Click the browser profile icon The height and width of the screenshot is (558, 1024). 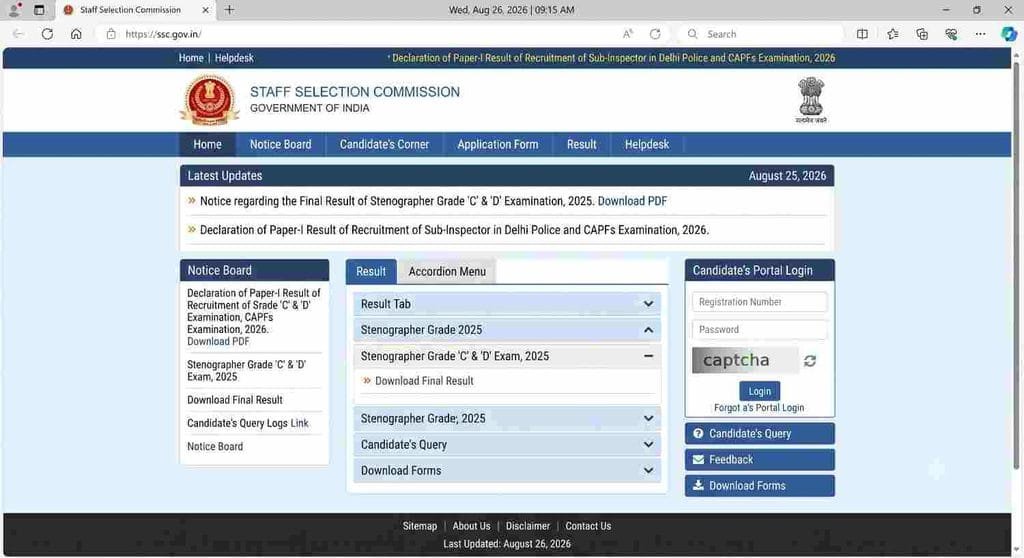click(14, 10)
